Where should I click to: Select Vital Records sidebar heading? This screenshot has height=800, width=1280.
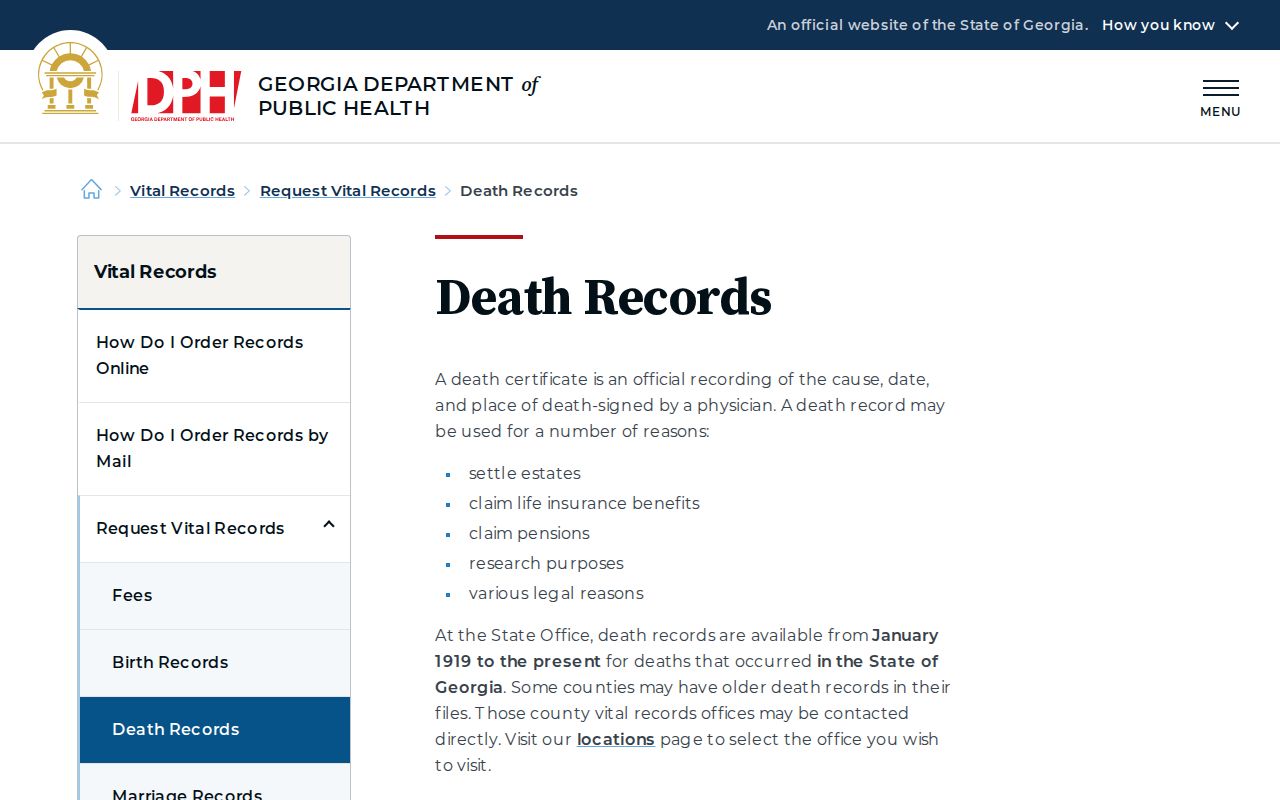click(x=214, y=272)
